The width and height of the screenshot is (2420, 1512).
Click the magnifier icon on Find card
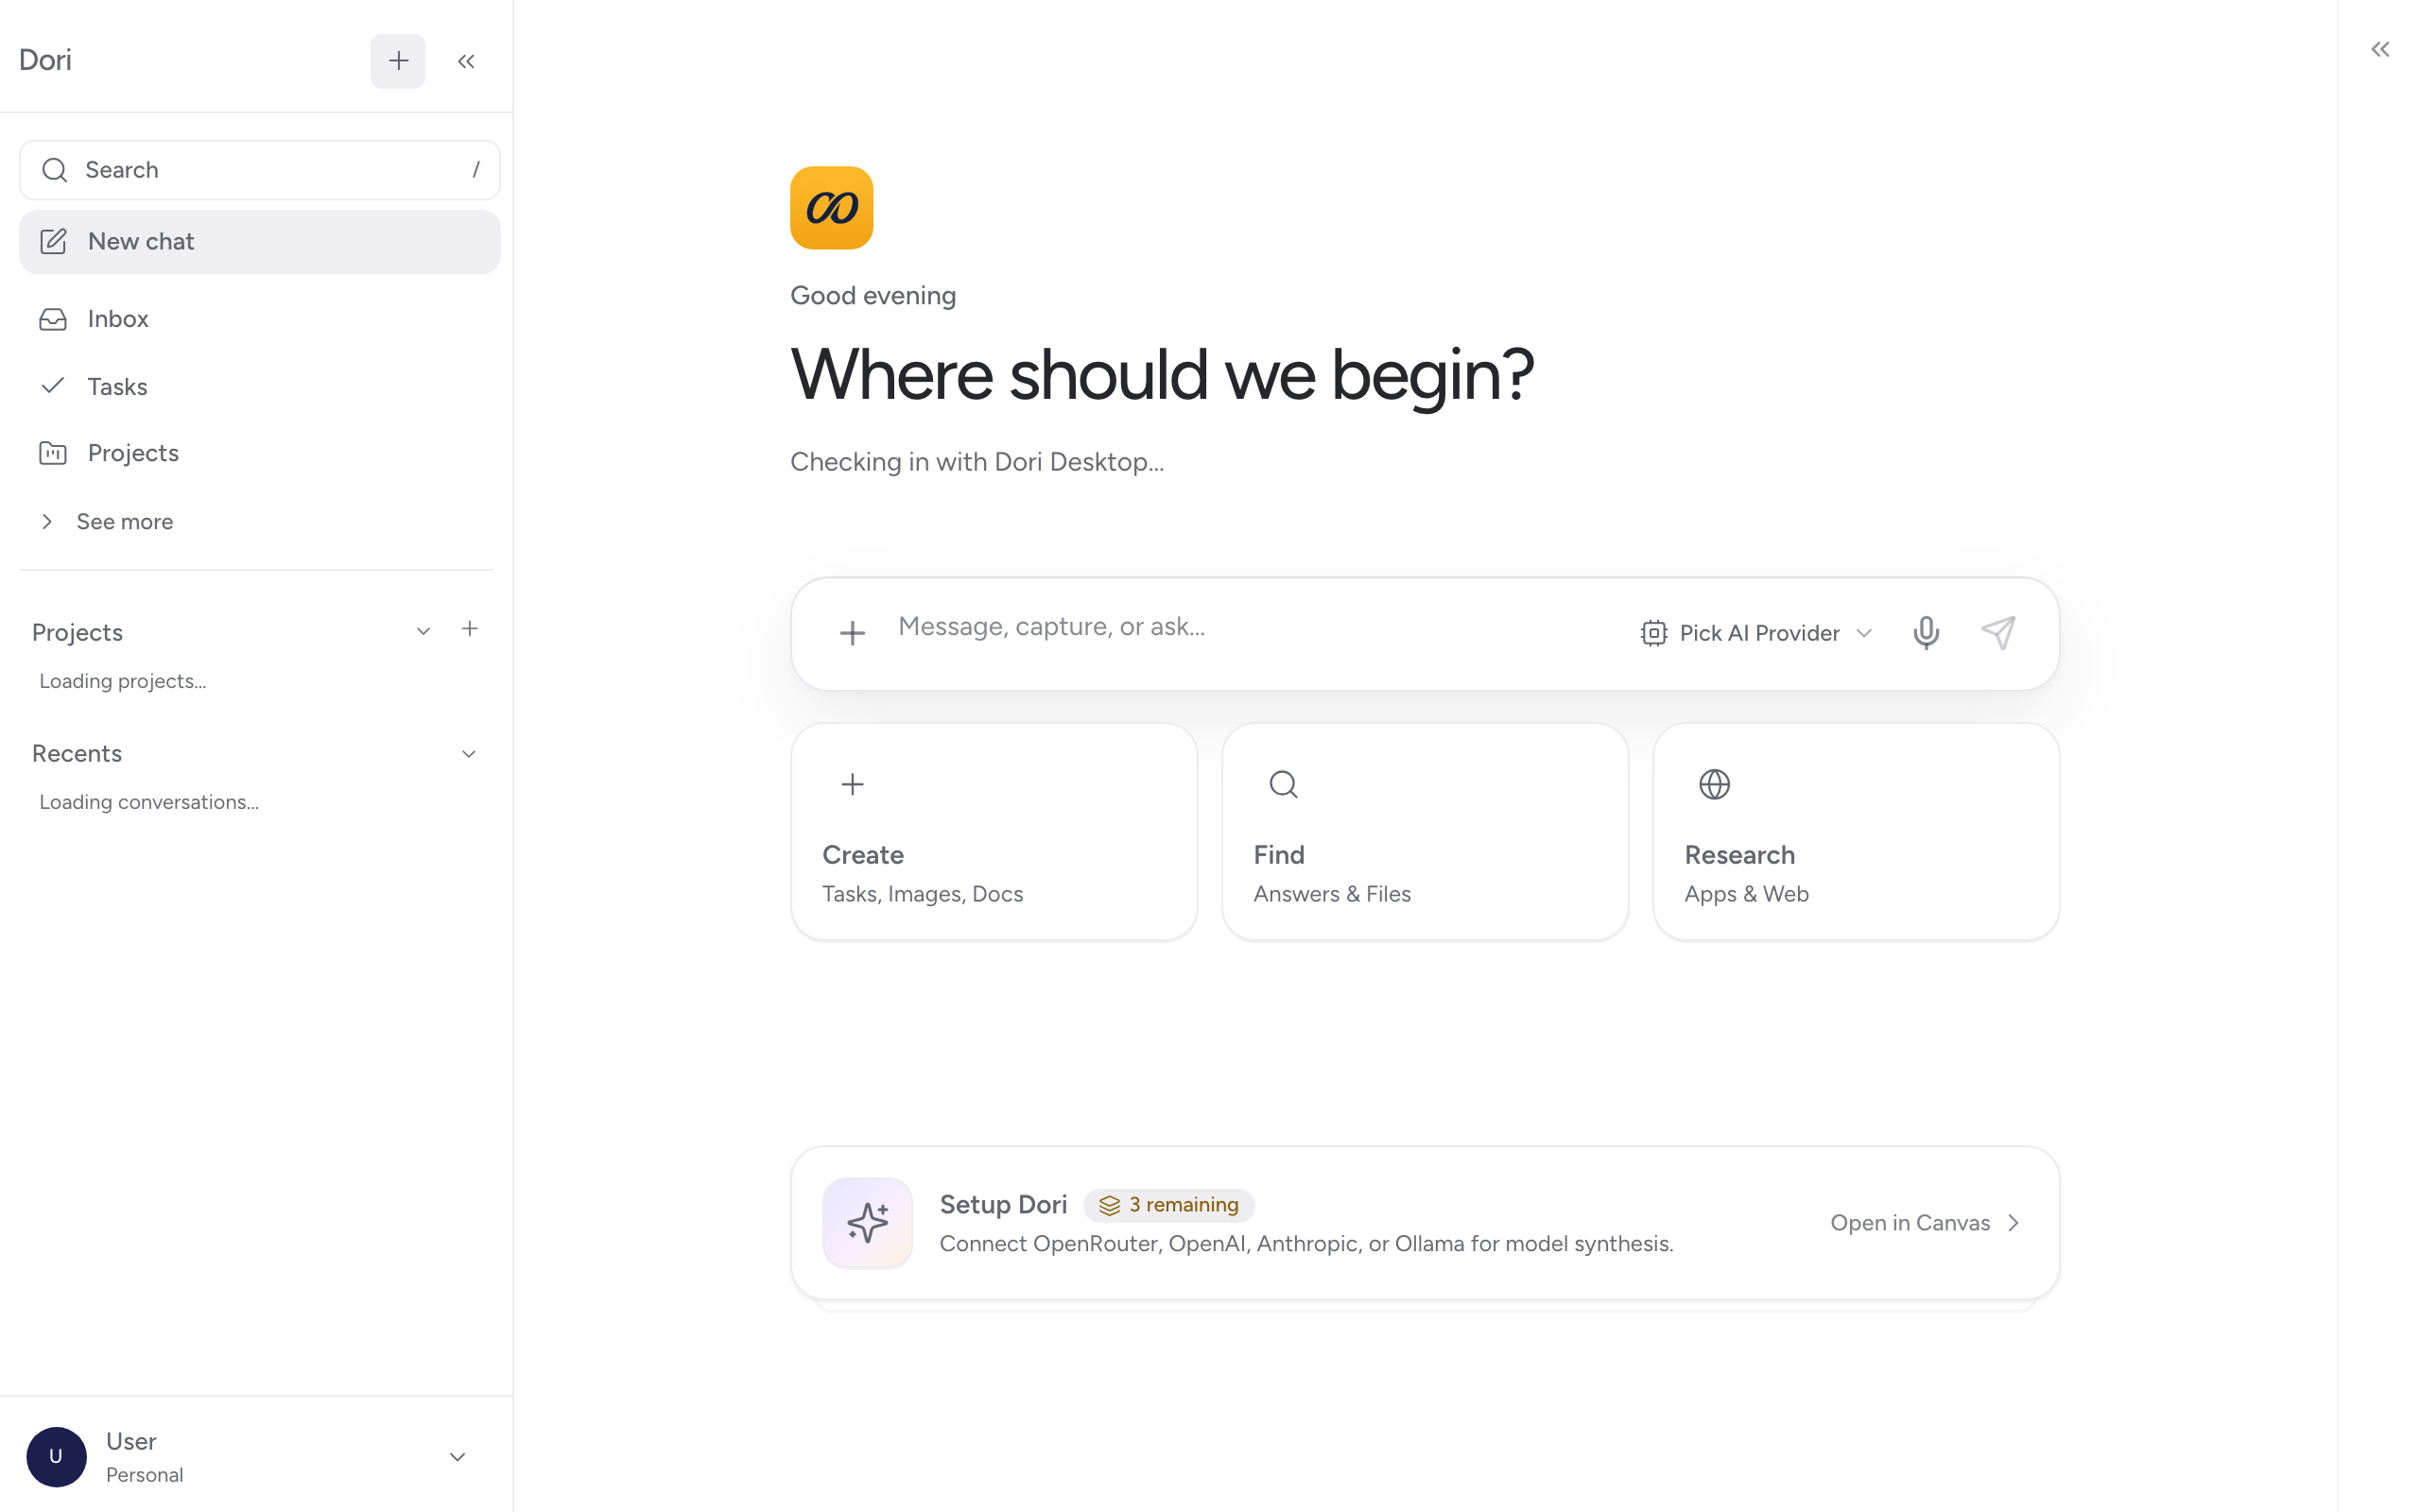point(1283,785)
